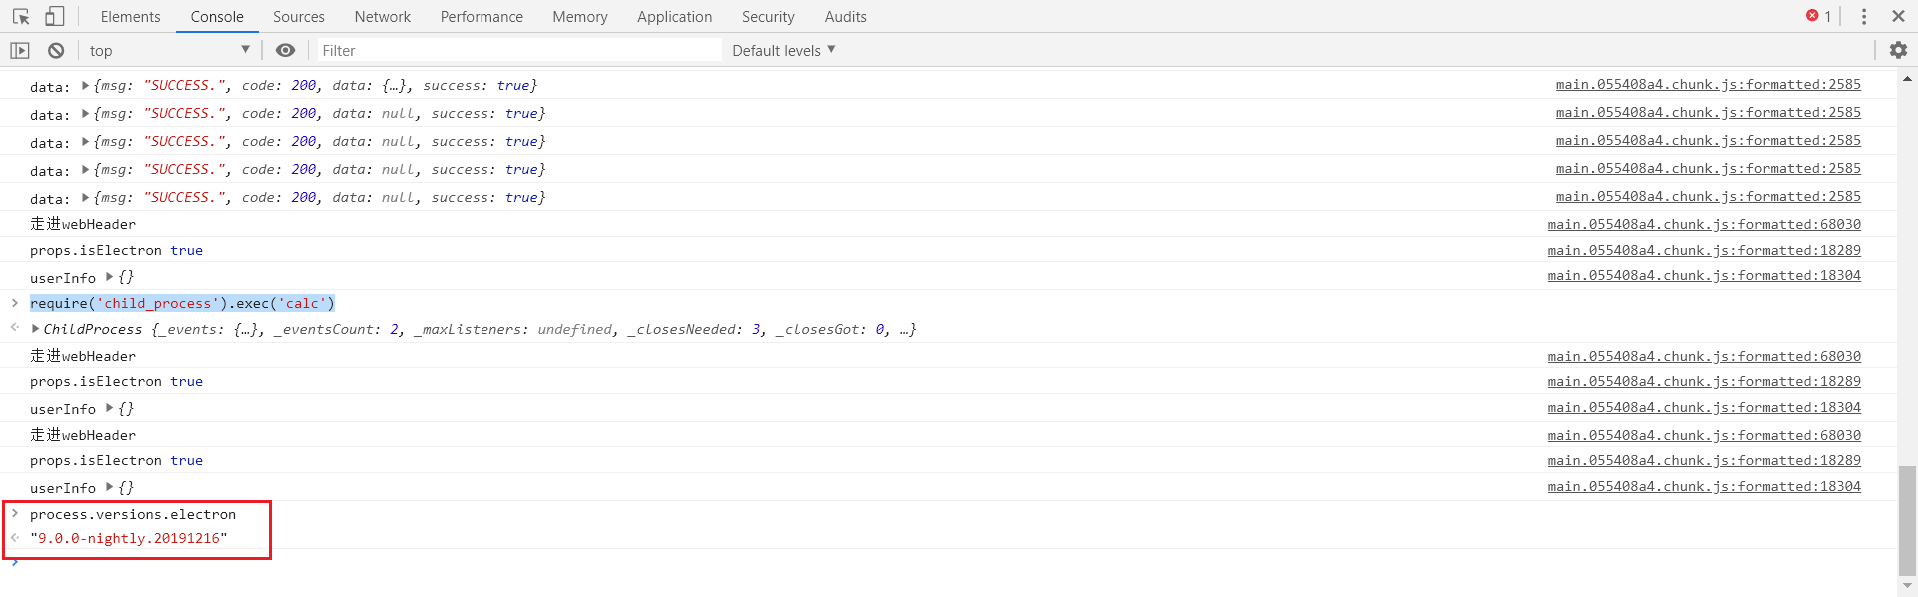Click the first 走进webHeader log message

[x=83, y=224]
